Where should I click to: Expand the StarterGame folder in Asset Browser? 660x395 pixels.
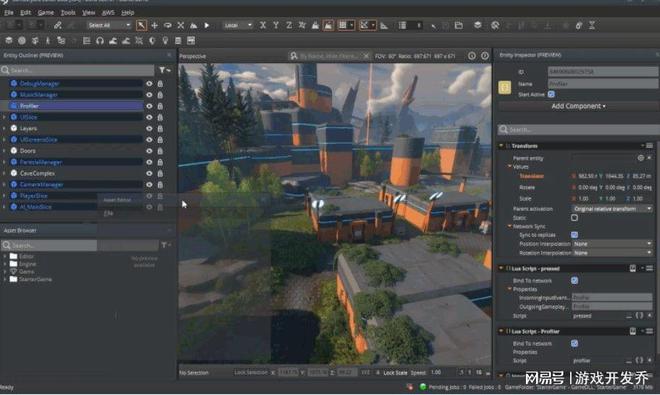(x=4, y=279)
